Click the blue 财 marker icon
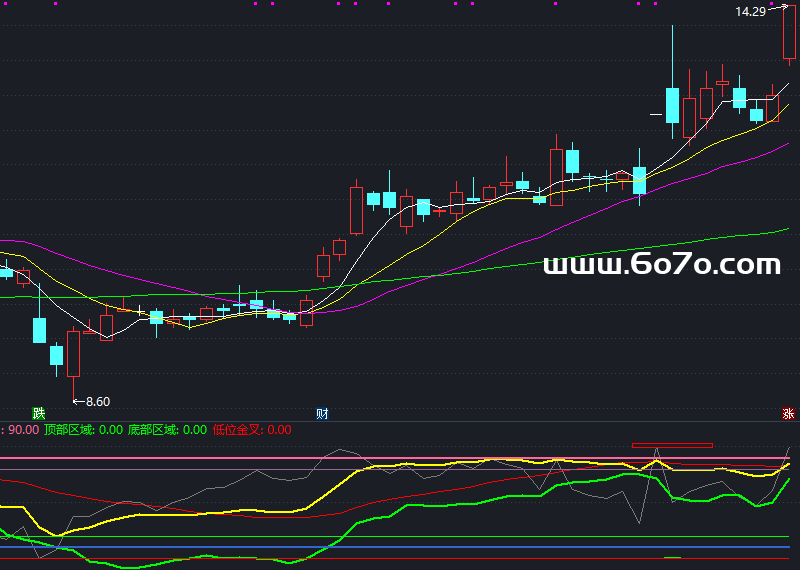The image size is (800, 570). point(322,413)
